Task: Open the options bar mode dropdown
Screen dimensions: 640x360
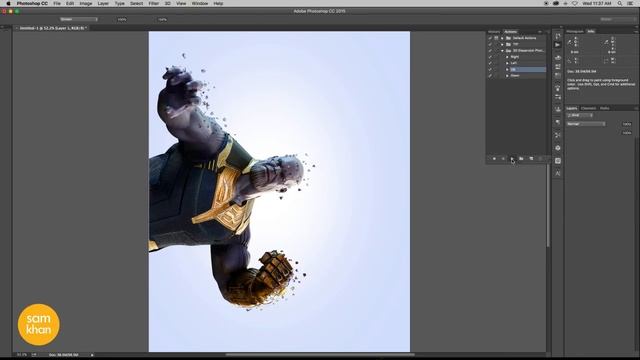Action: pos(79,19)
